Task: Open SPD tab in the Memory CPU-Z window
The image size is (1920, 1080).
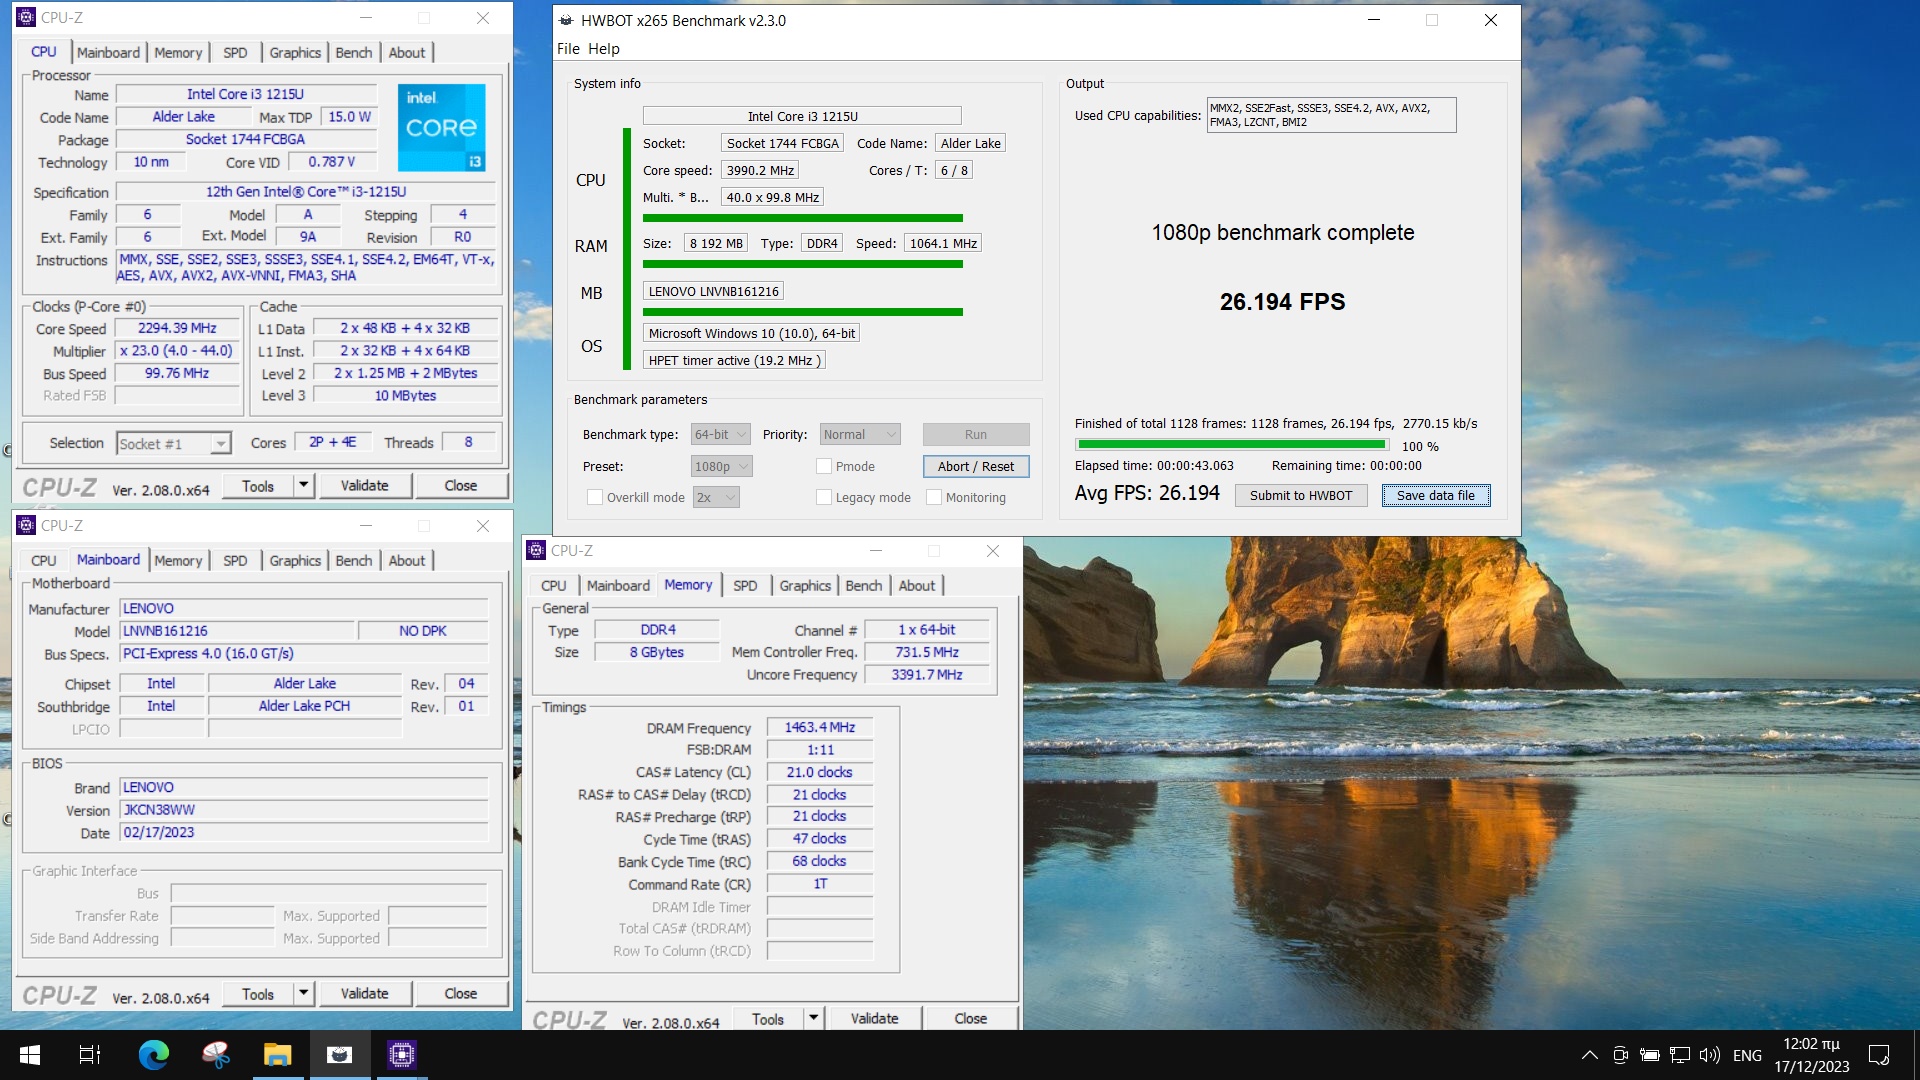Action: click(x=745, y=585)
